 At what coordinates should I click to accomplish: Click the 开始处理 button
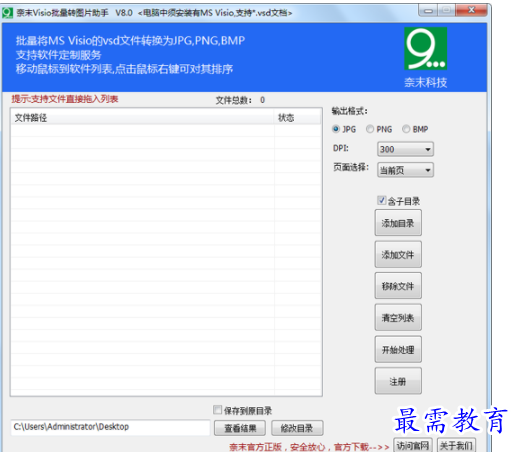398,349
